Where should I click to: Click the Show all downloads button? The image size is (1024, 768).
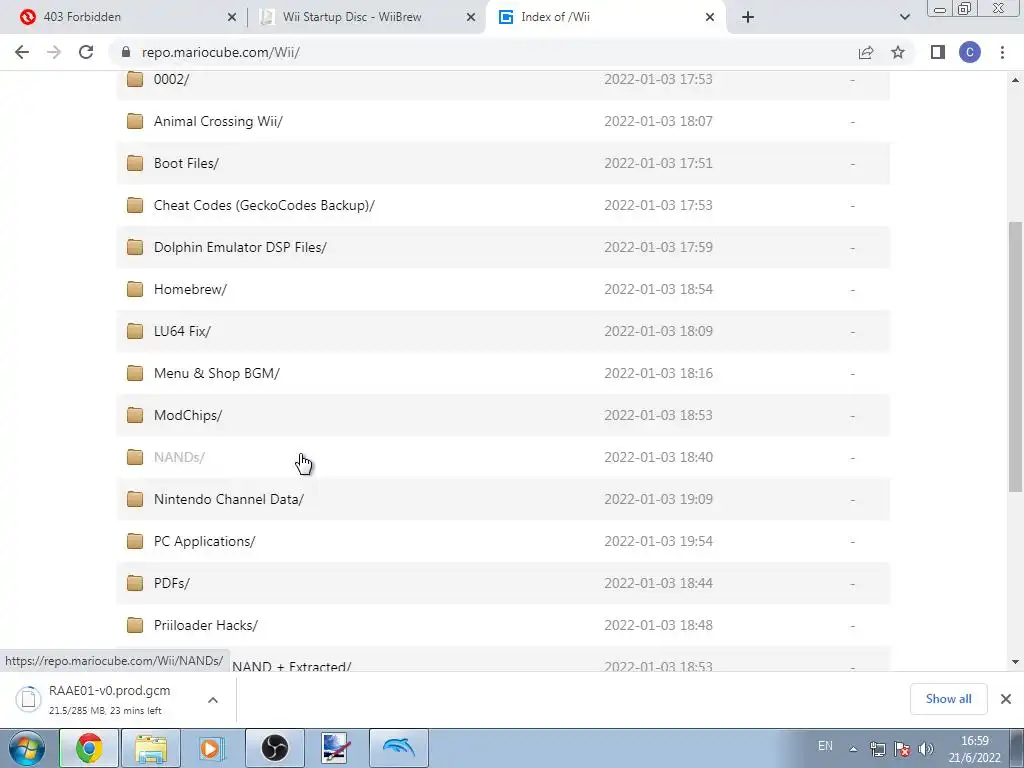(x=948, y=699)
